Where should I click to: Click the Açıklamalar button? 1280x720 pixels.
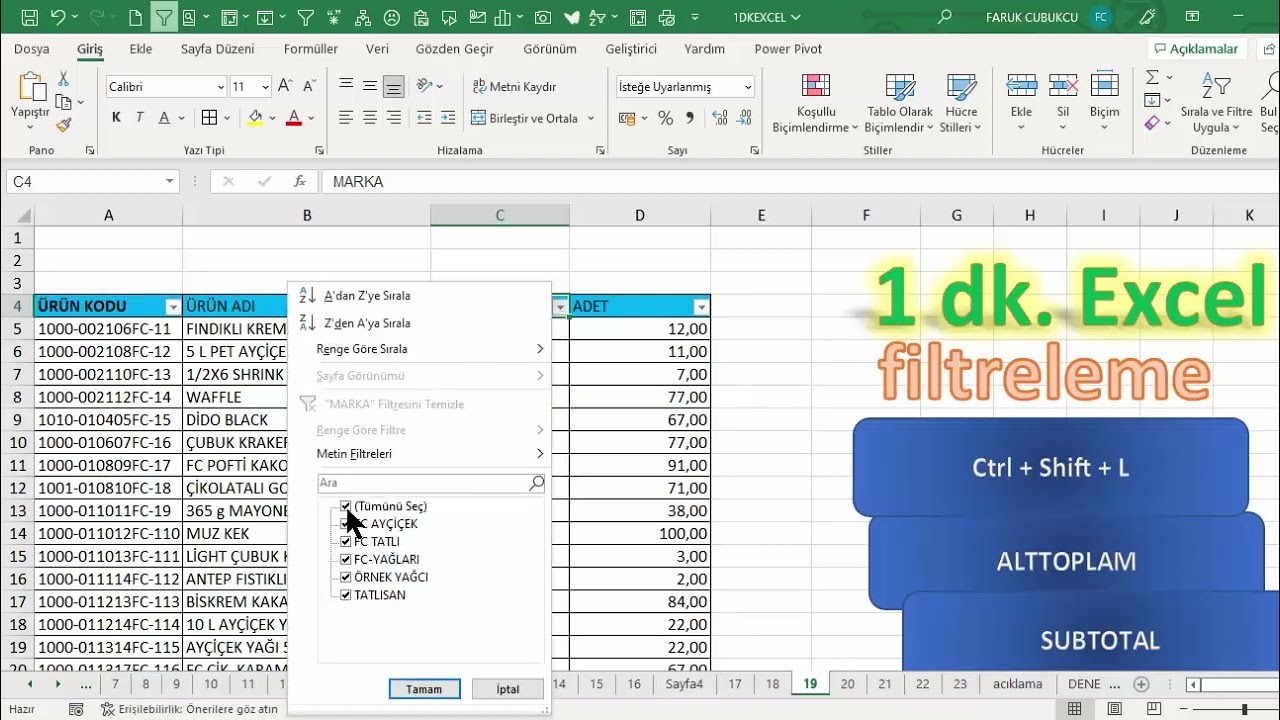[1196, 49]
